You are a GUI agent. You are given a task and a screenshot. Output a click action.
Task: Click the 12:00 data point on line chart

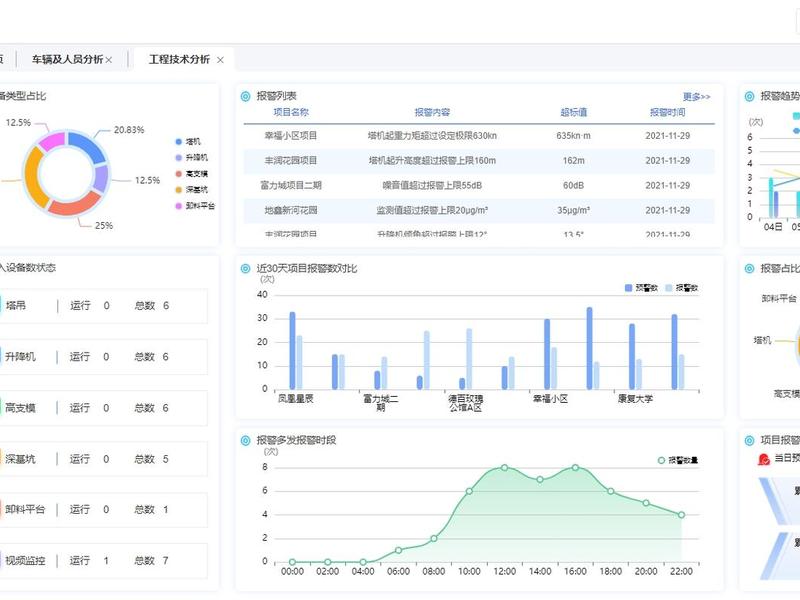coord(504,468)
